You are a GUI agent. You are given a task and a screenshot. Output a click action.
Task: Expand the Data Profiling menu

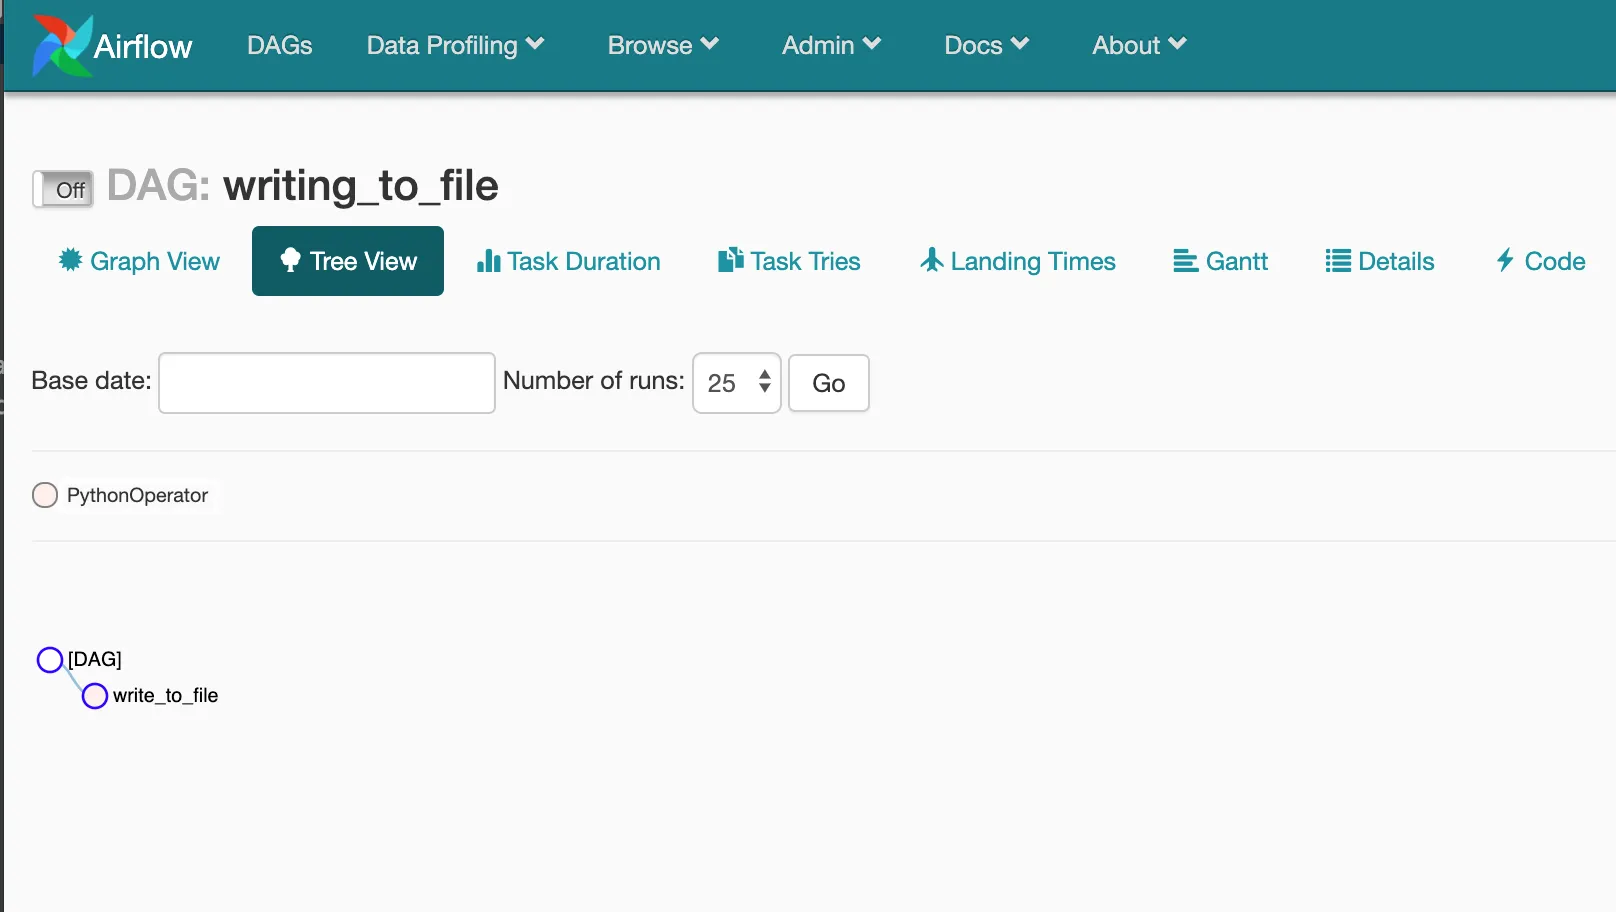[x=455, y=45]
